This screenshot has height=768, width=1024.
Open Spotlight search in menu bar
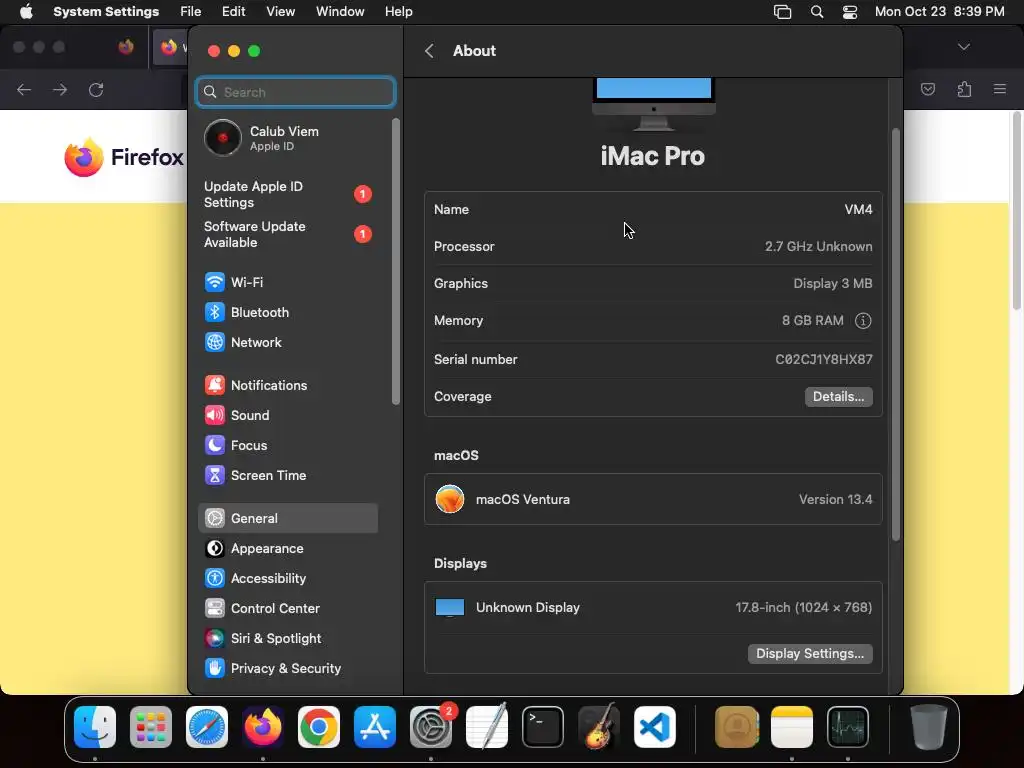coord(816,12)
